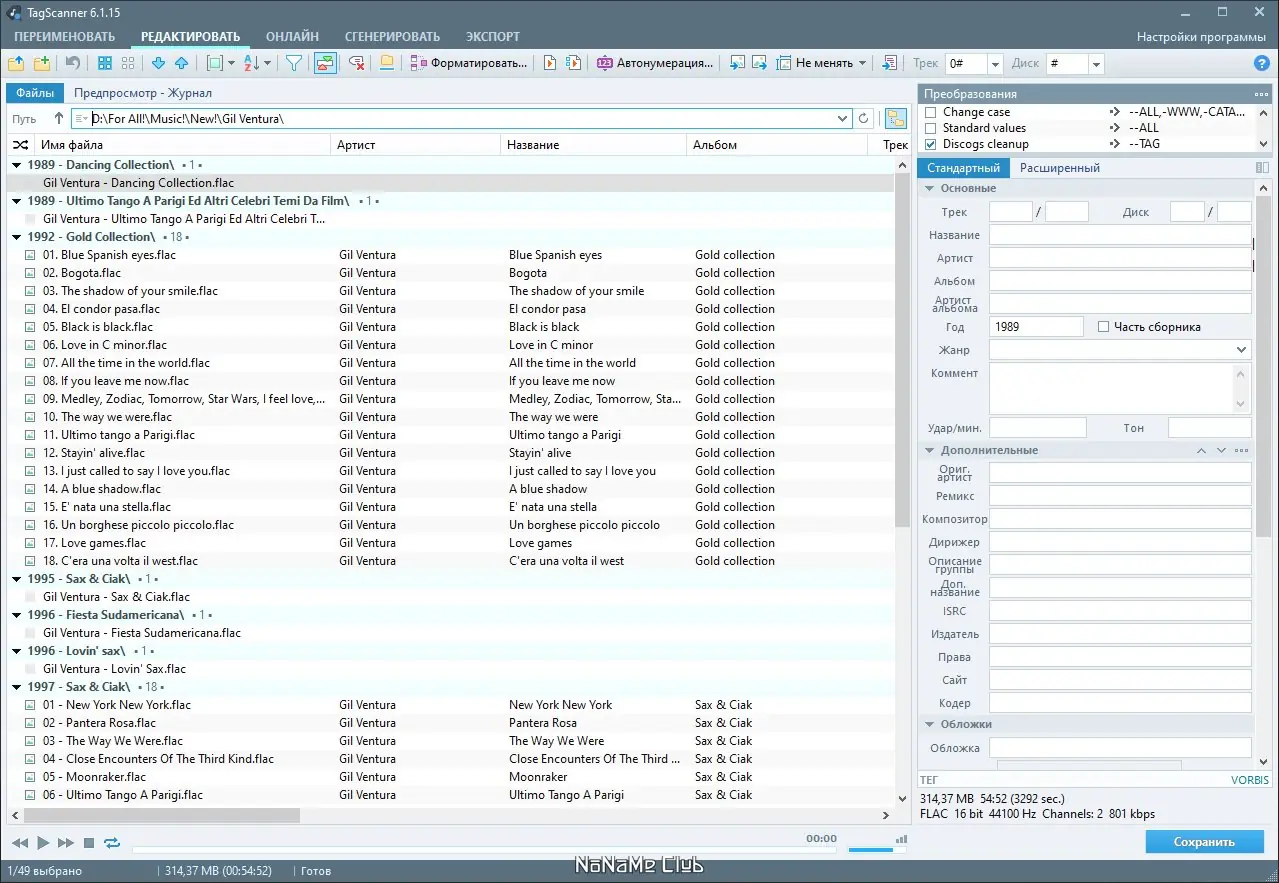1279x883 pixels.
Task: Open the Предпросмотр - Журнал tab
Action: click(x=143, y=93)
